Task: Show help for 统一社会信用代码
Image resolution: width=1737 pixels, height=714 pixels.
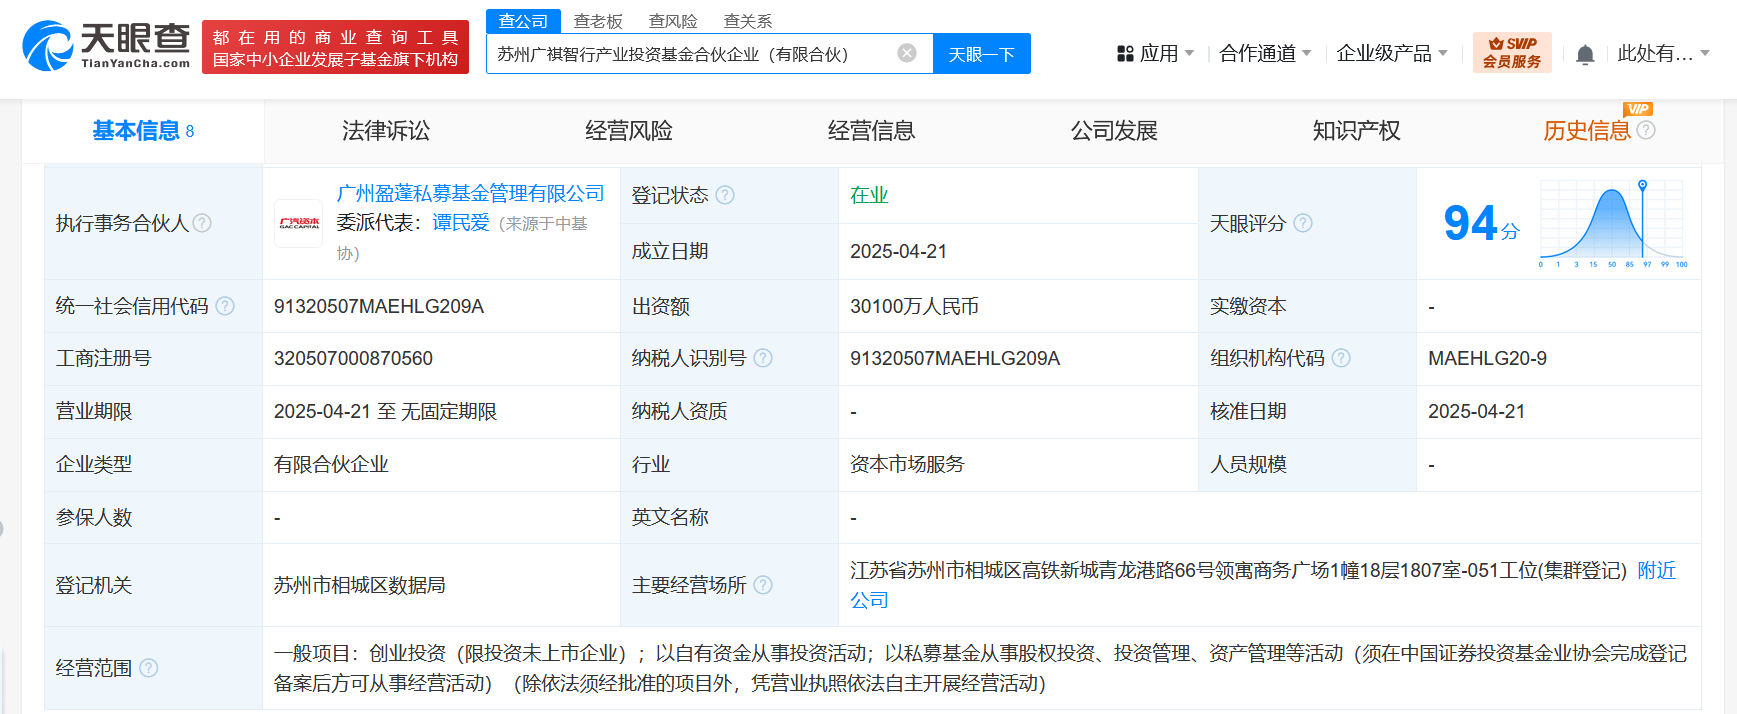Action: coord(225,306)
